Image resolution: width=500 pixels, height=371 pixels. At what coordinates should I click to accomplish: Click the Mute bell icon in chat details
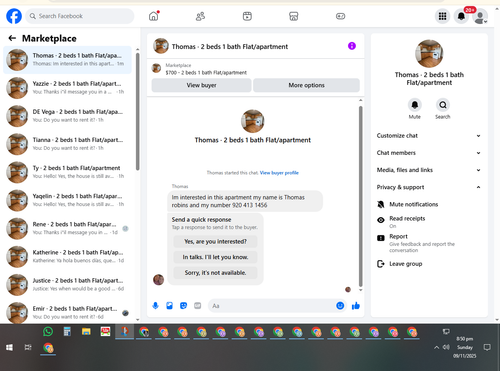coord(415,105)
